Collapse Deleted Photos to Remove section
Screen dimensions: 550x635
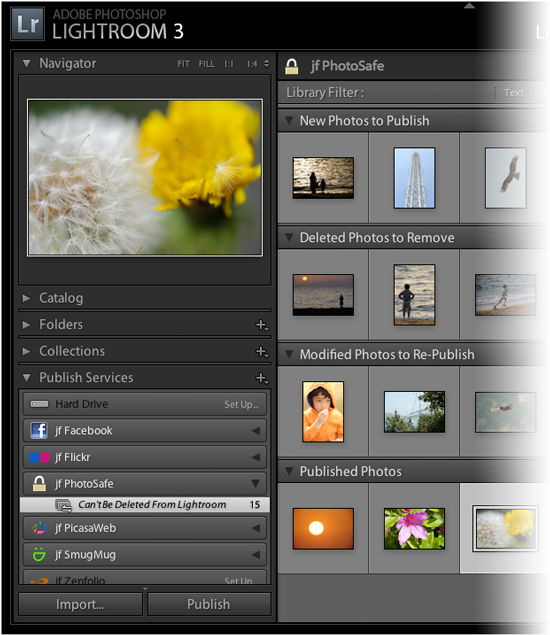click(x=289, y=237)
